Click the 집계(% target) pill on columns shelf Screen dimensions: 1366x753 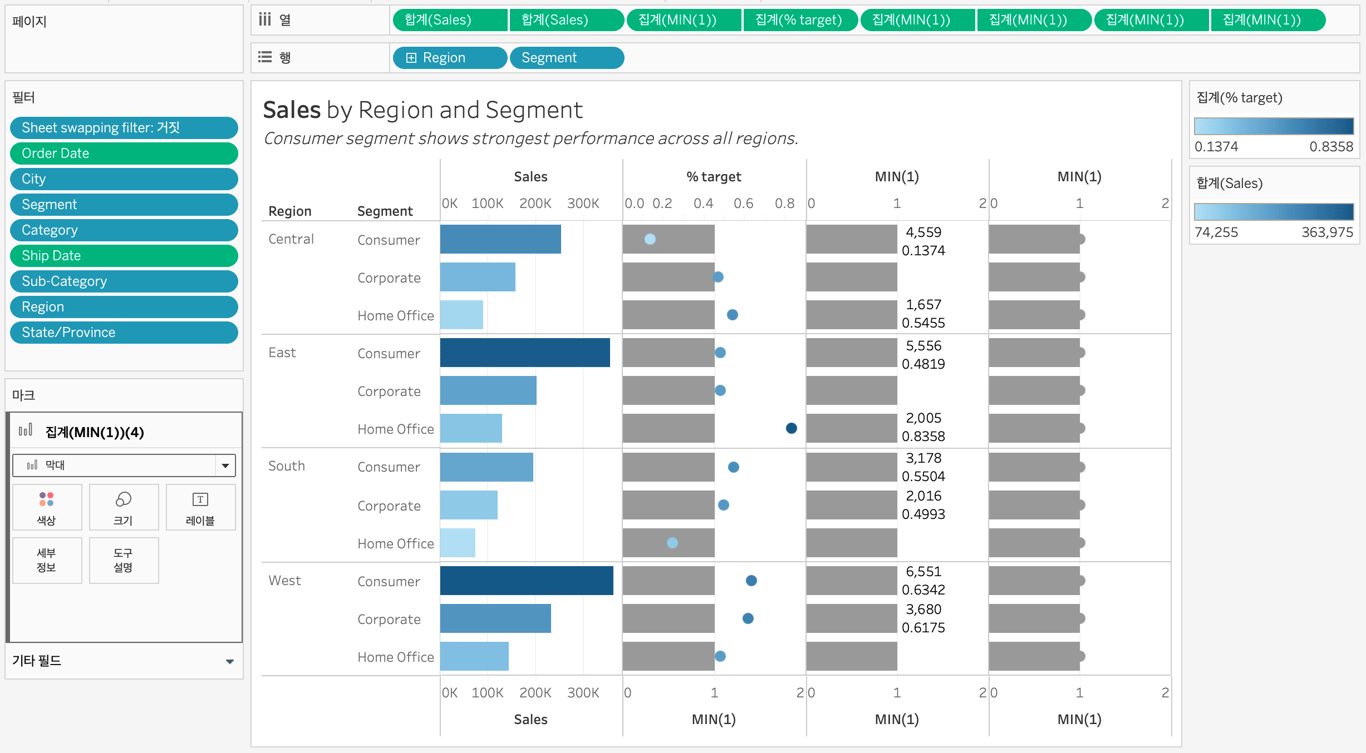click(x=800, y=20)
